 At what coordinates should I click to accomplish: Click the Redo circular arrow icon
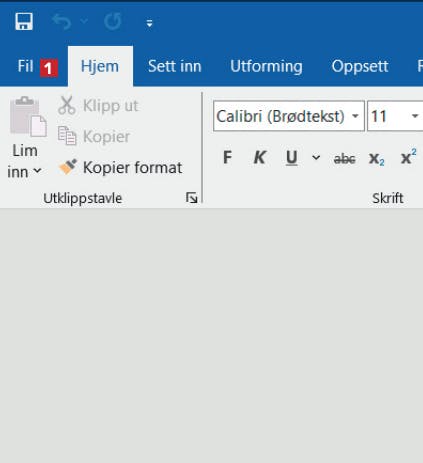[112, 22]
